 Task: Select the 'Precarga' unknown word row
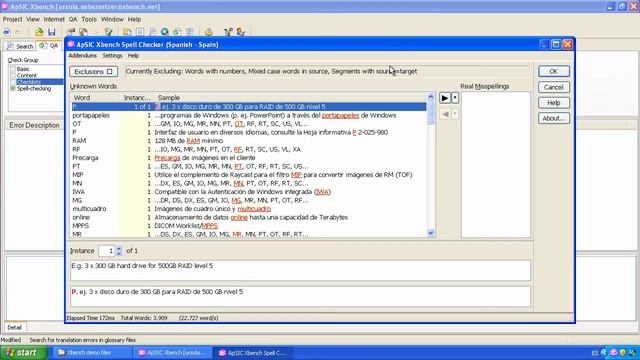pos(249,158)
